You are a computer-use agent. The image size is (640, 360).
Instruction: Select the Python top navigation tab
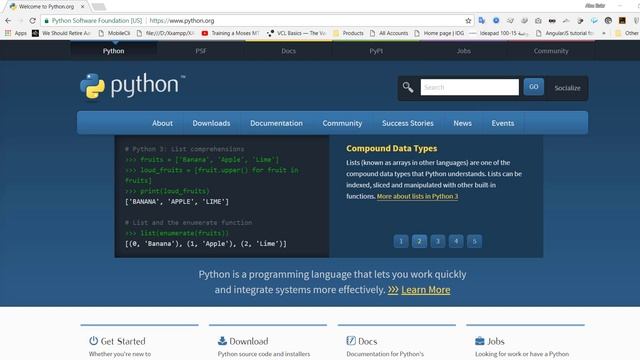pos(113,51)
